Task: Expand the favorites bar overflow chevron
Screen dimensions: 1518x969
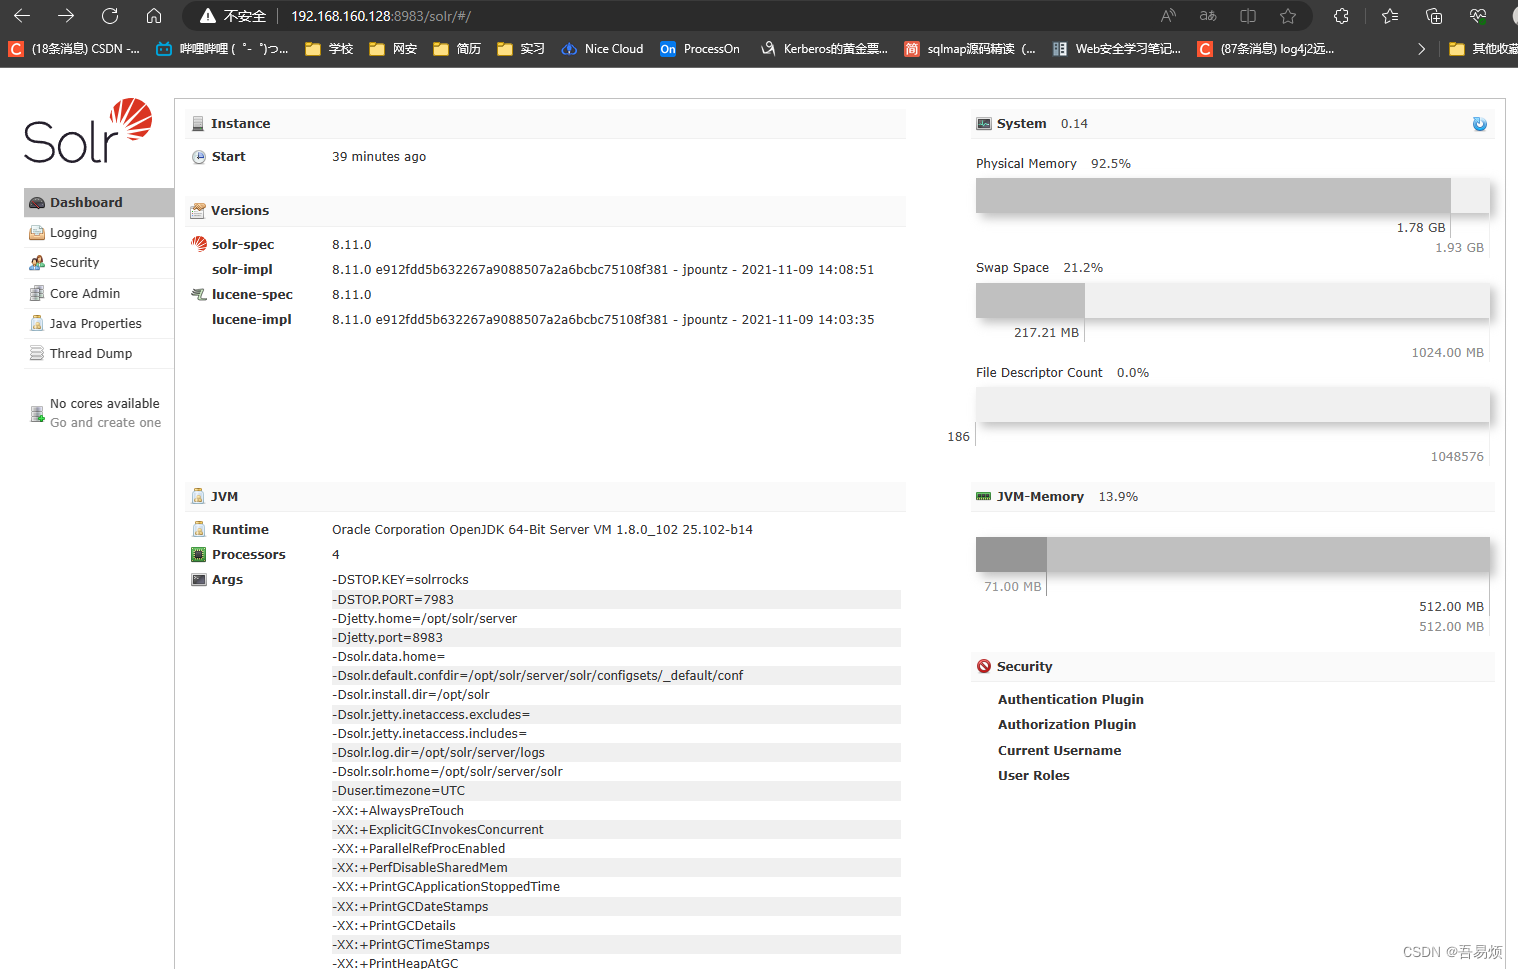Action: [x=1422, y=47]
